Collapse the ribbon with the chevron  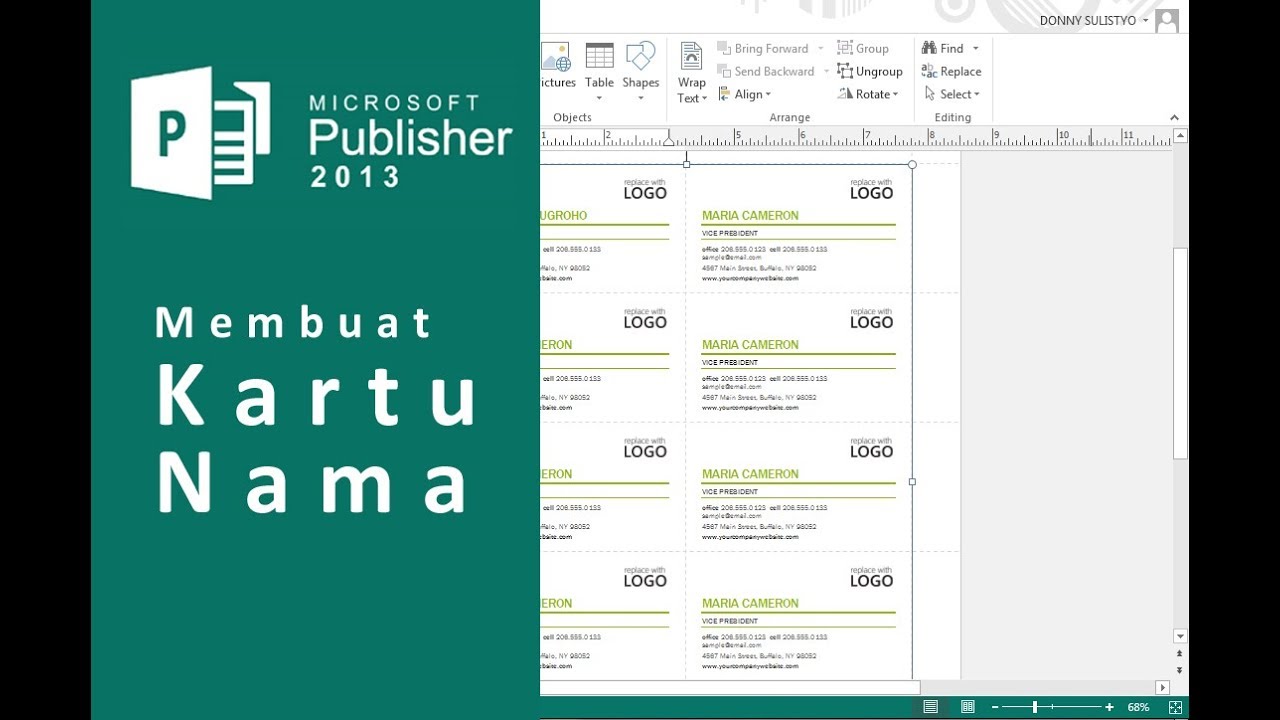[1175, 118]
